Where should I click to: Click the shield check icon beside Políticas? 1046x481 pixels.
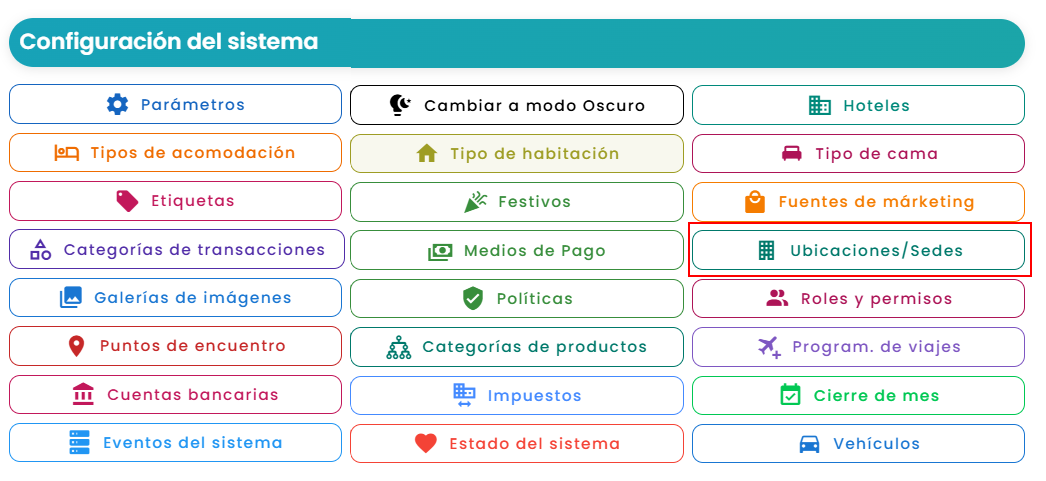pyautogui.click(x=472, y=298)
